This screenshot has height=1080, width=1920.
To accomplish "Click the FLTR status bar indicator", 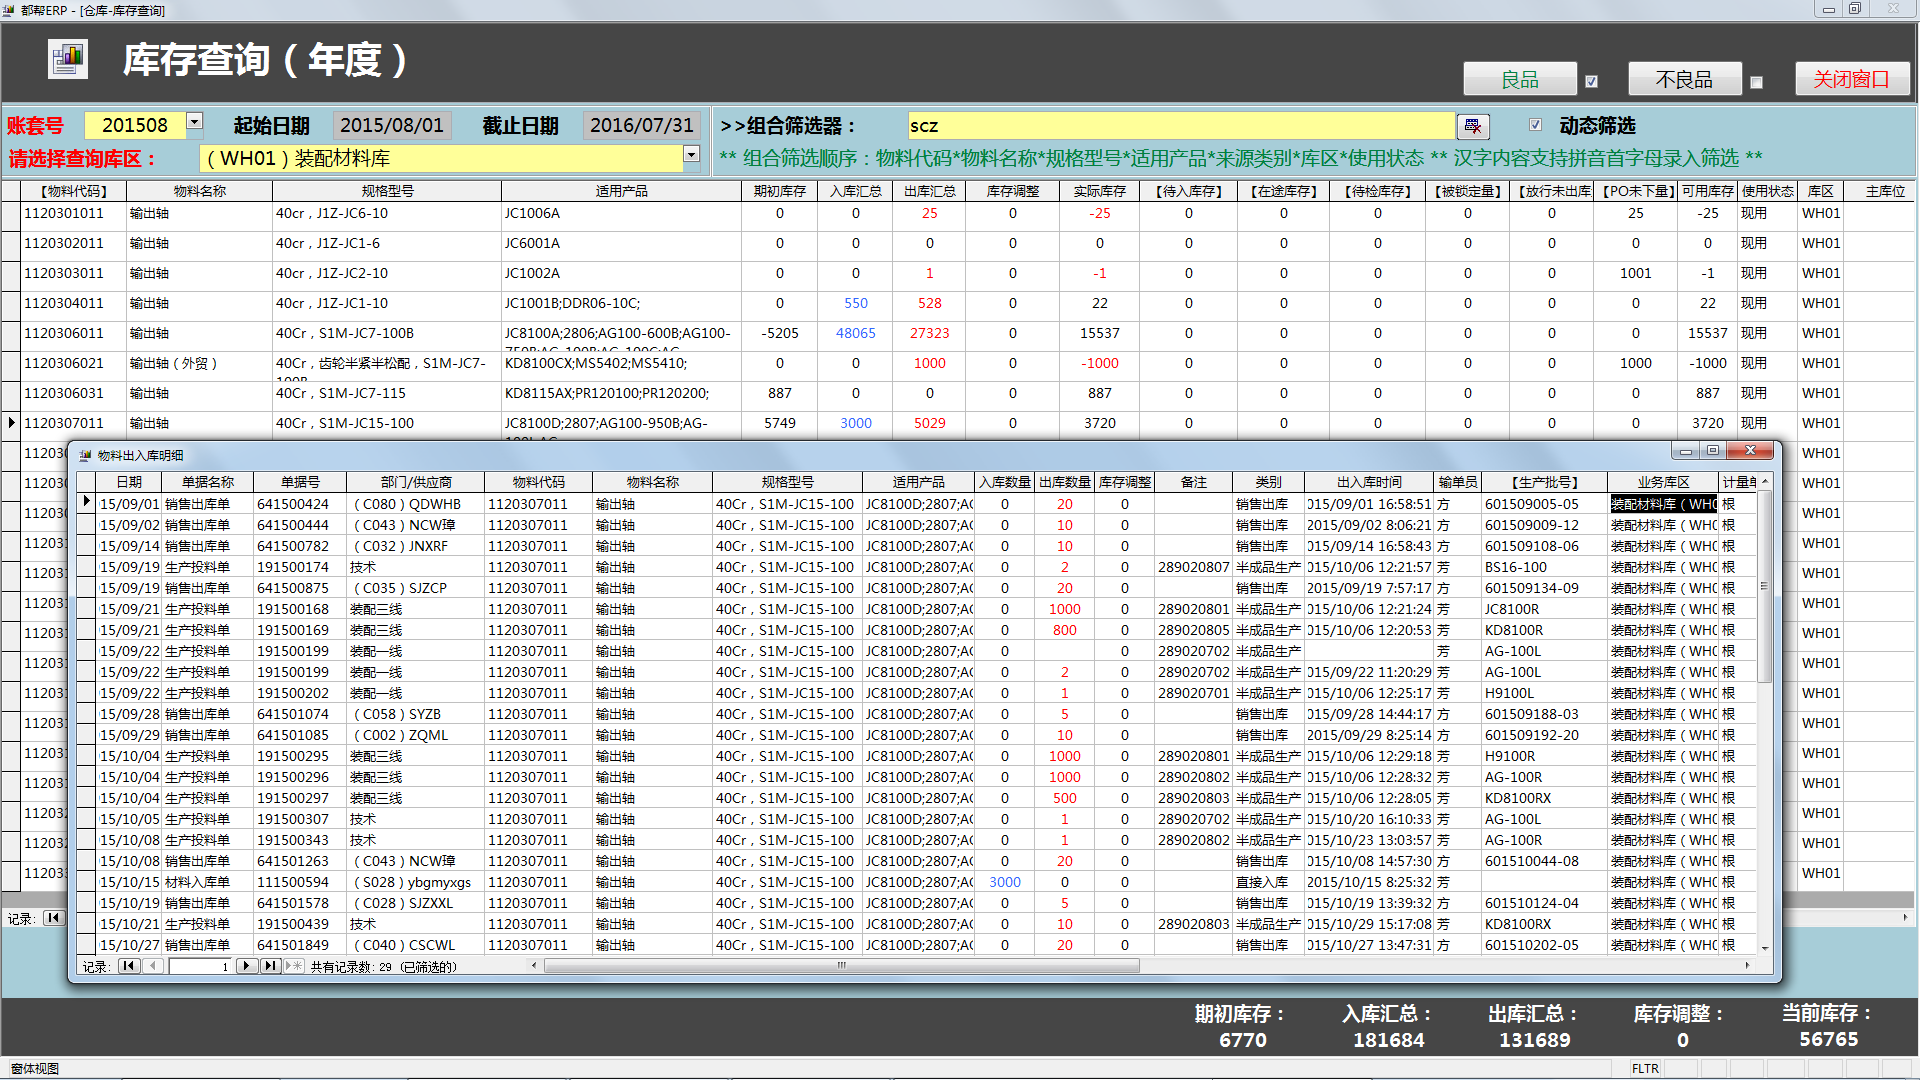I will [1646, 1068].
